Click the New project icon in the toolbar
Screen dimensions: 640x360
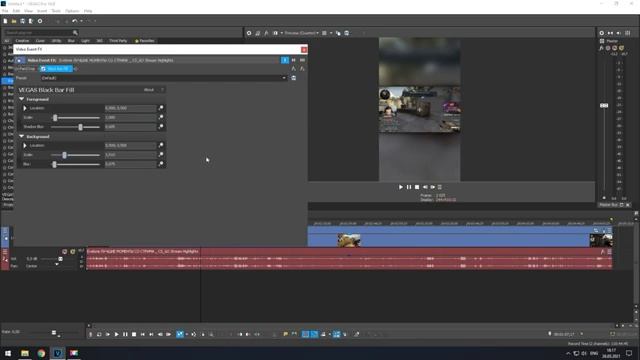point(5,21)
